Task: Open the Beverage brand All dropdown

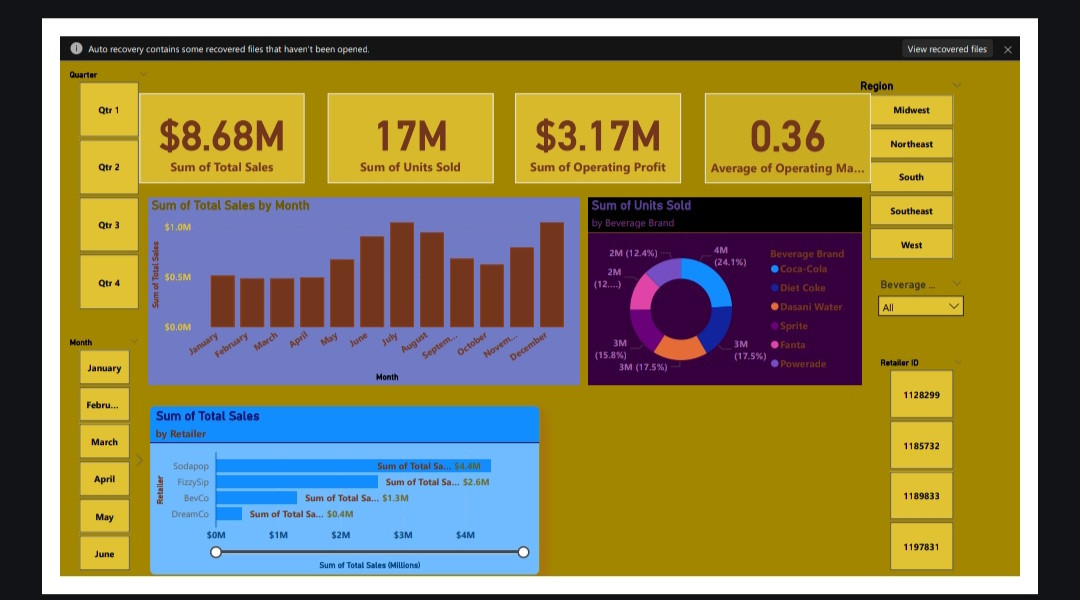Action: tap(921, 307)
